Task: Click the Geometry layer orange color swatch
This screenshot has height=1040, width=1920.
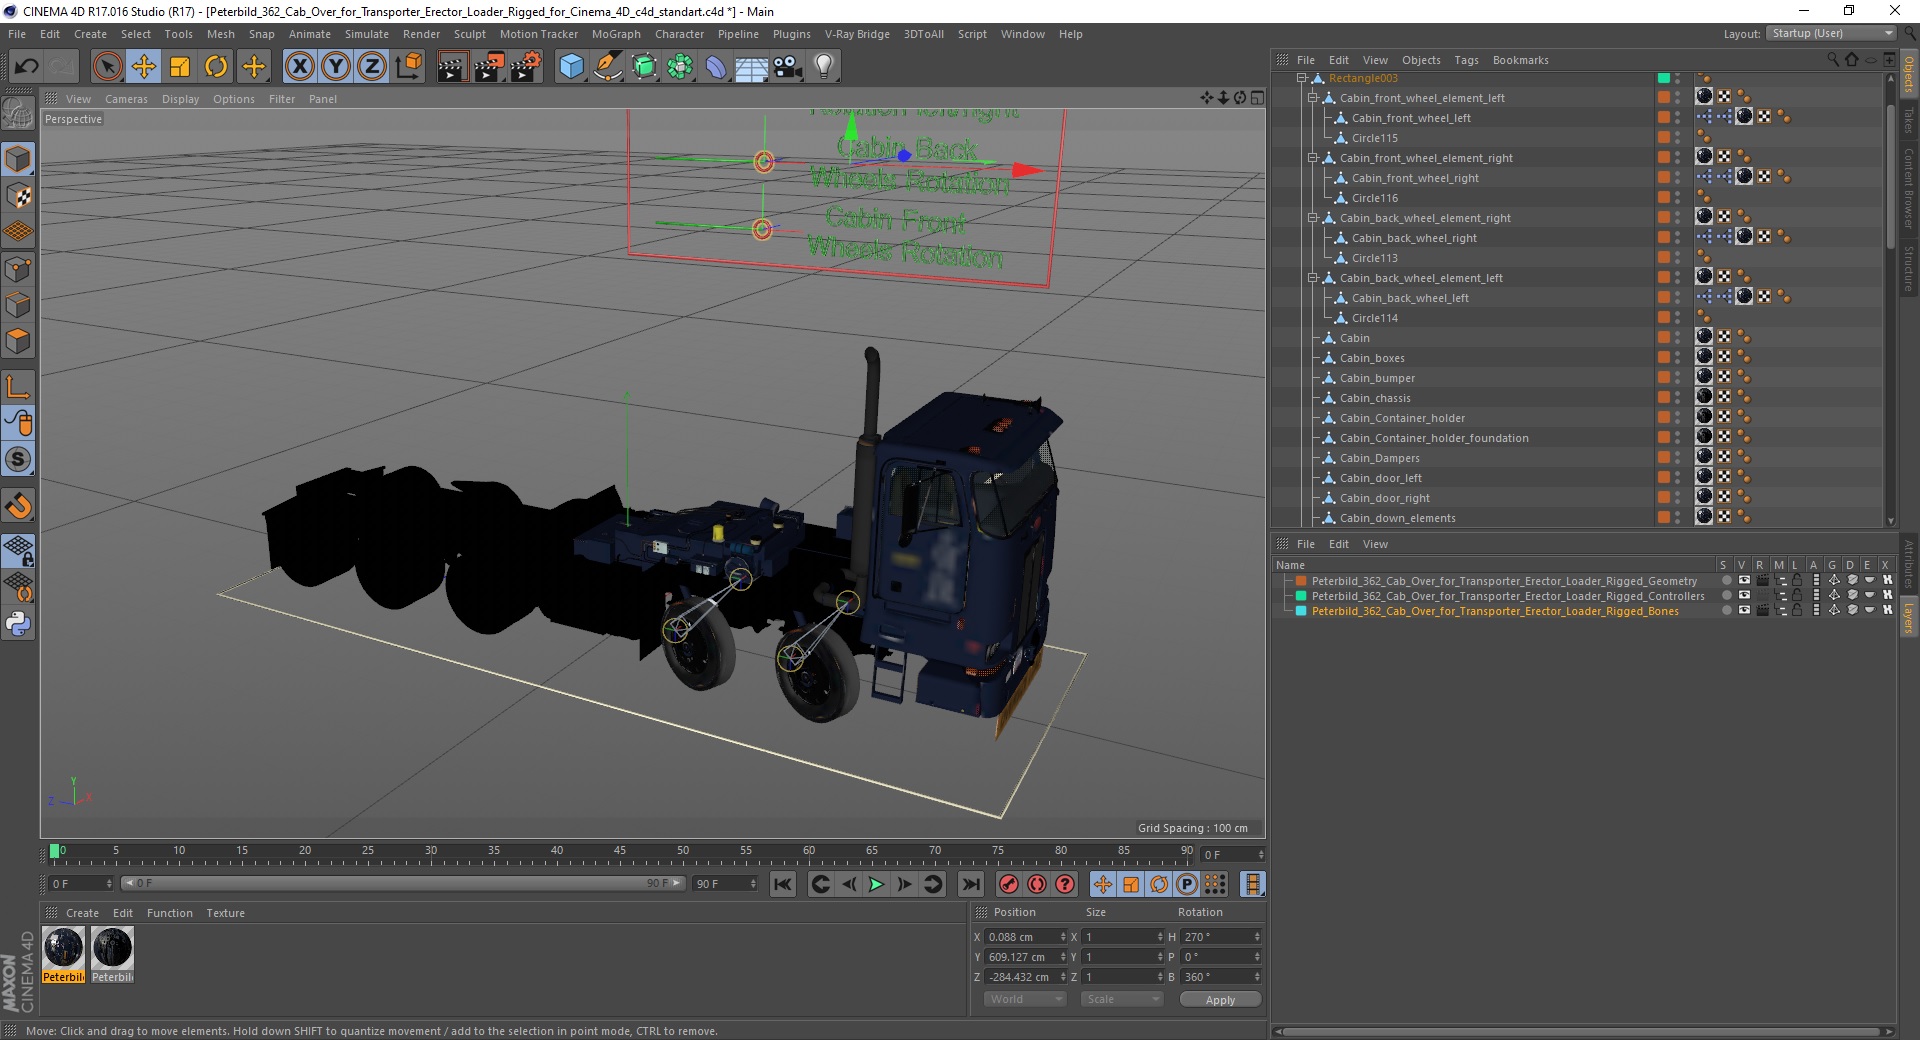Action: [x=1301, y=581]
